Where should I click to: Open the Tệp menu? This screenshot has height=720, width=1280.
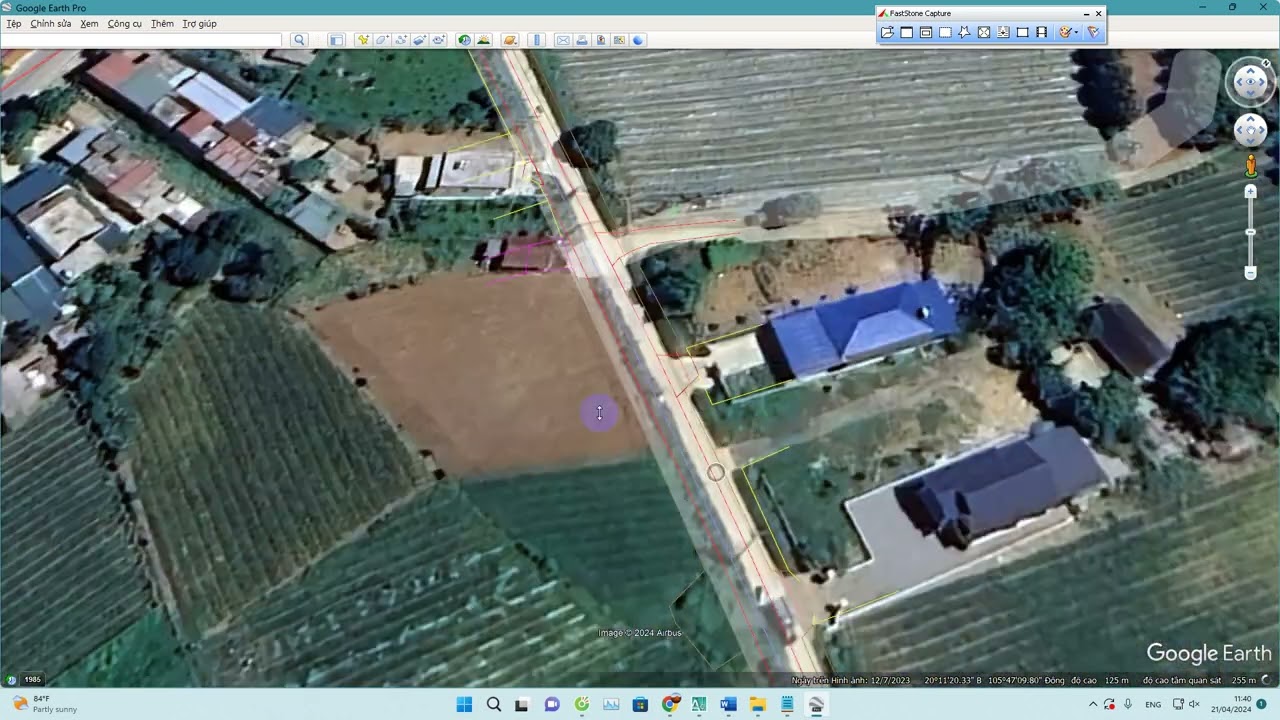pos(14,23)
